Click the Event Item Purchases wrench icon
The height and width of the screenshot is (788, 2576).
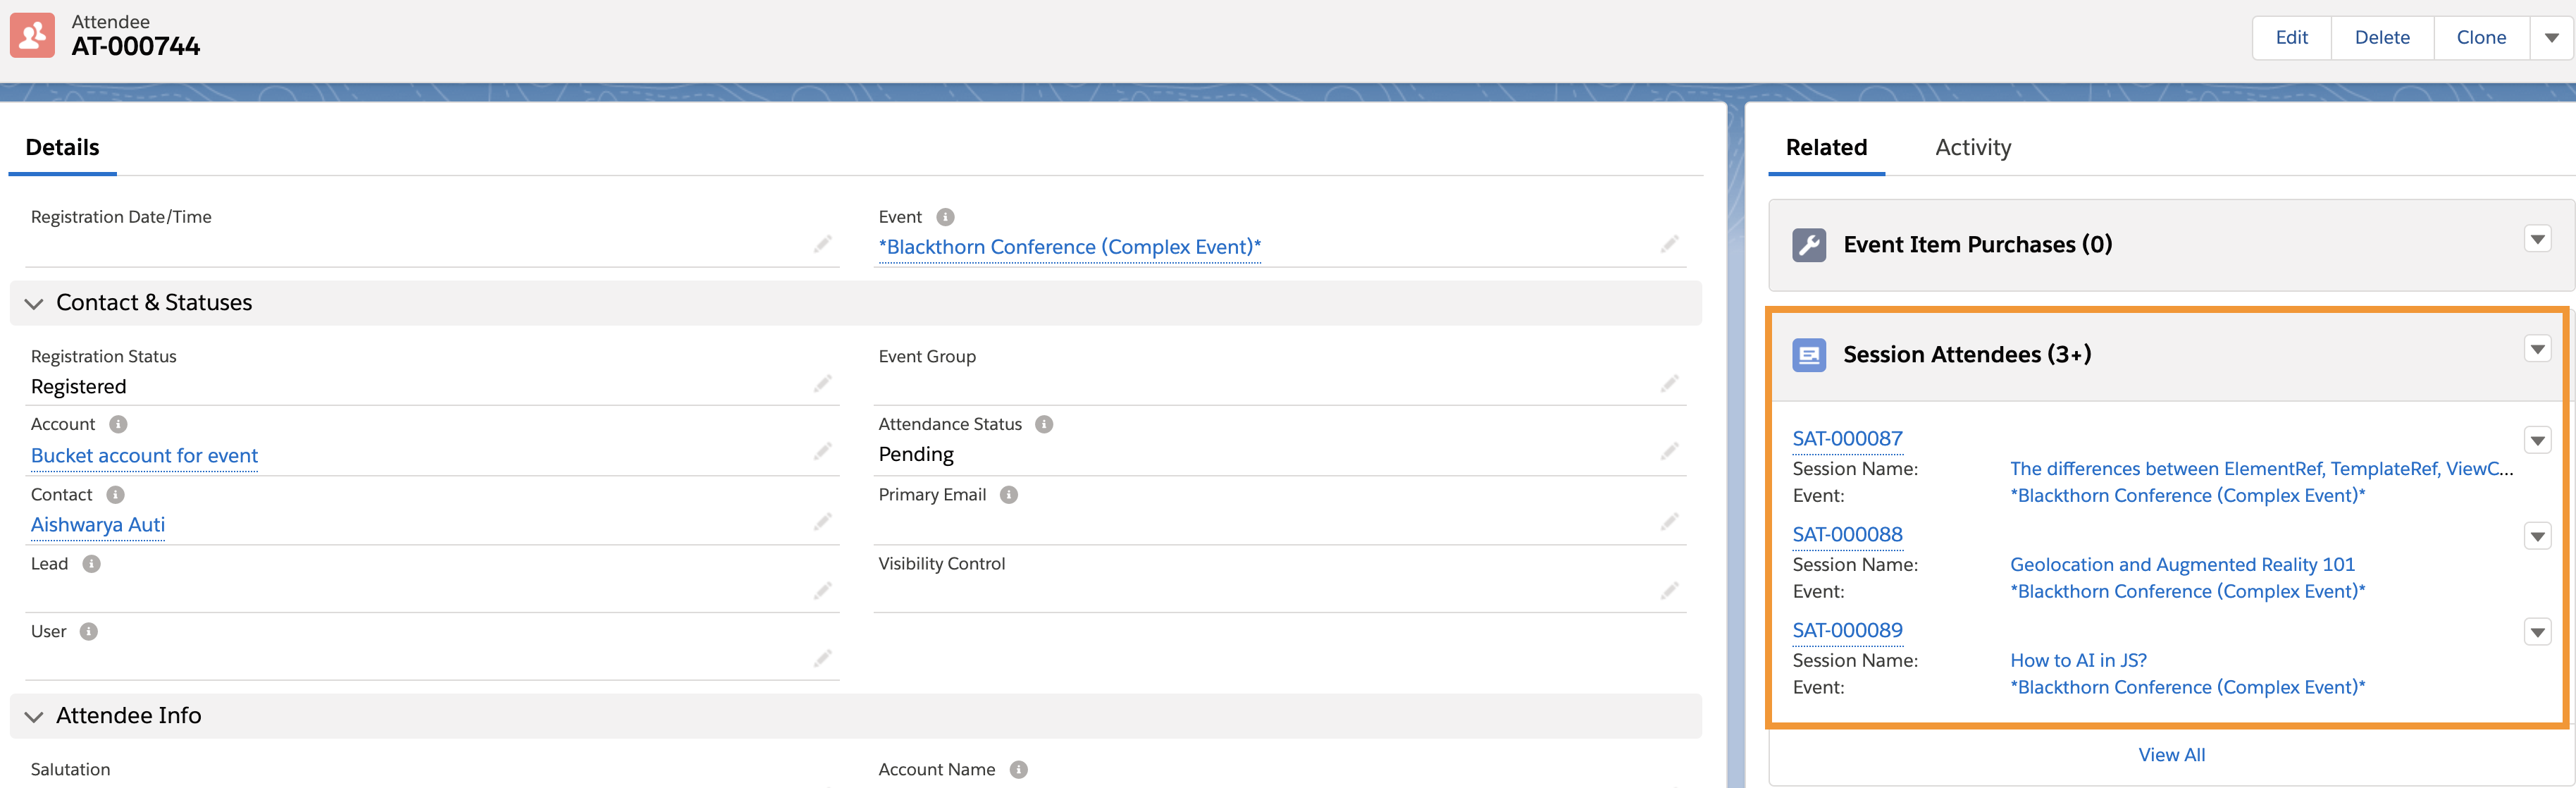(x=1809, y=245)
